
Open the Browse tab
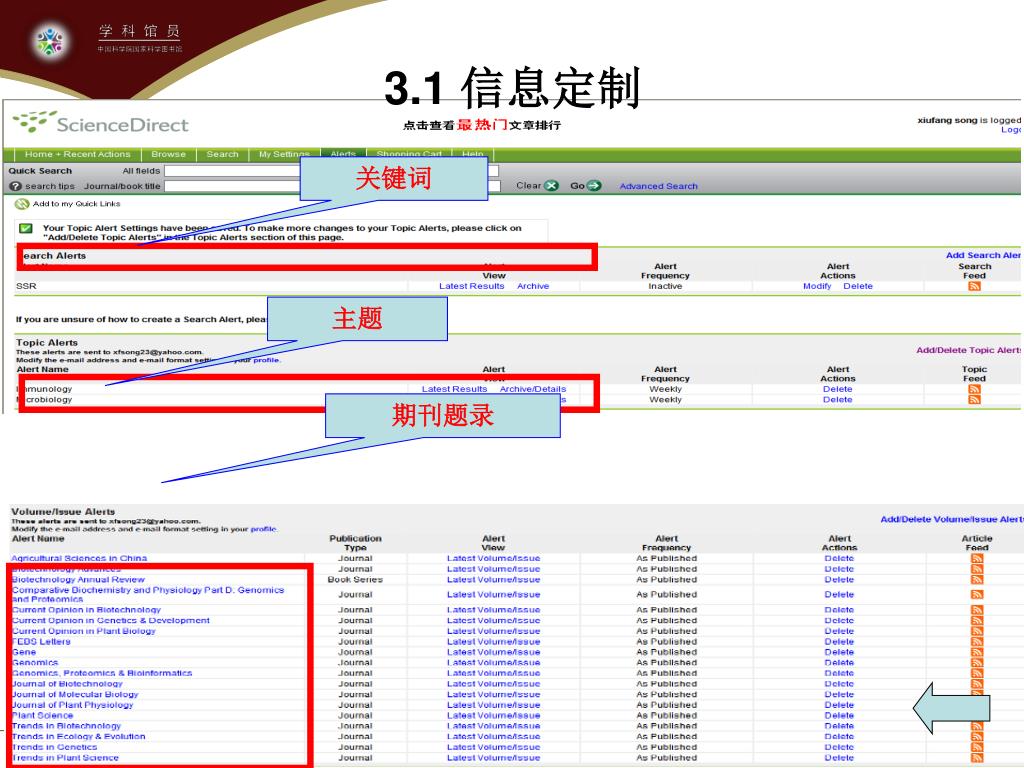(x=168, y=154)
